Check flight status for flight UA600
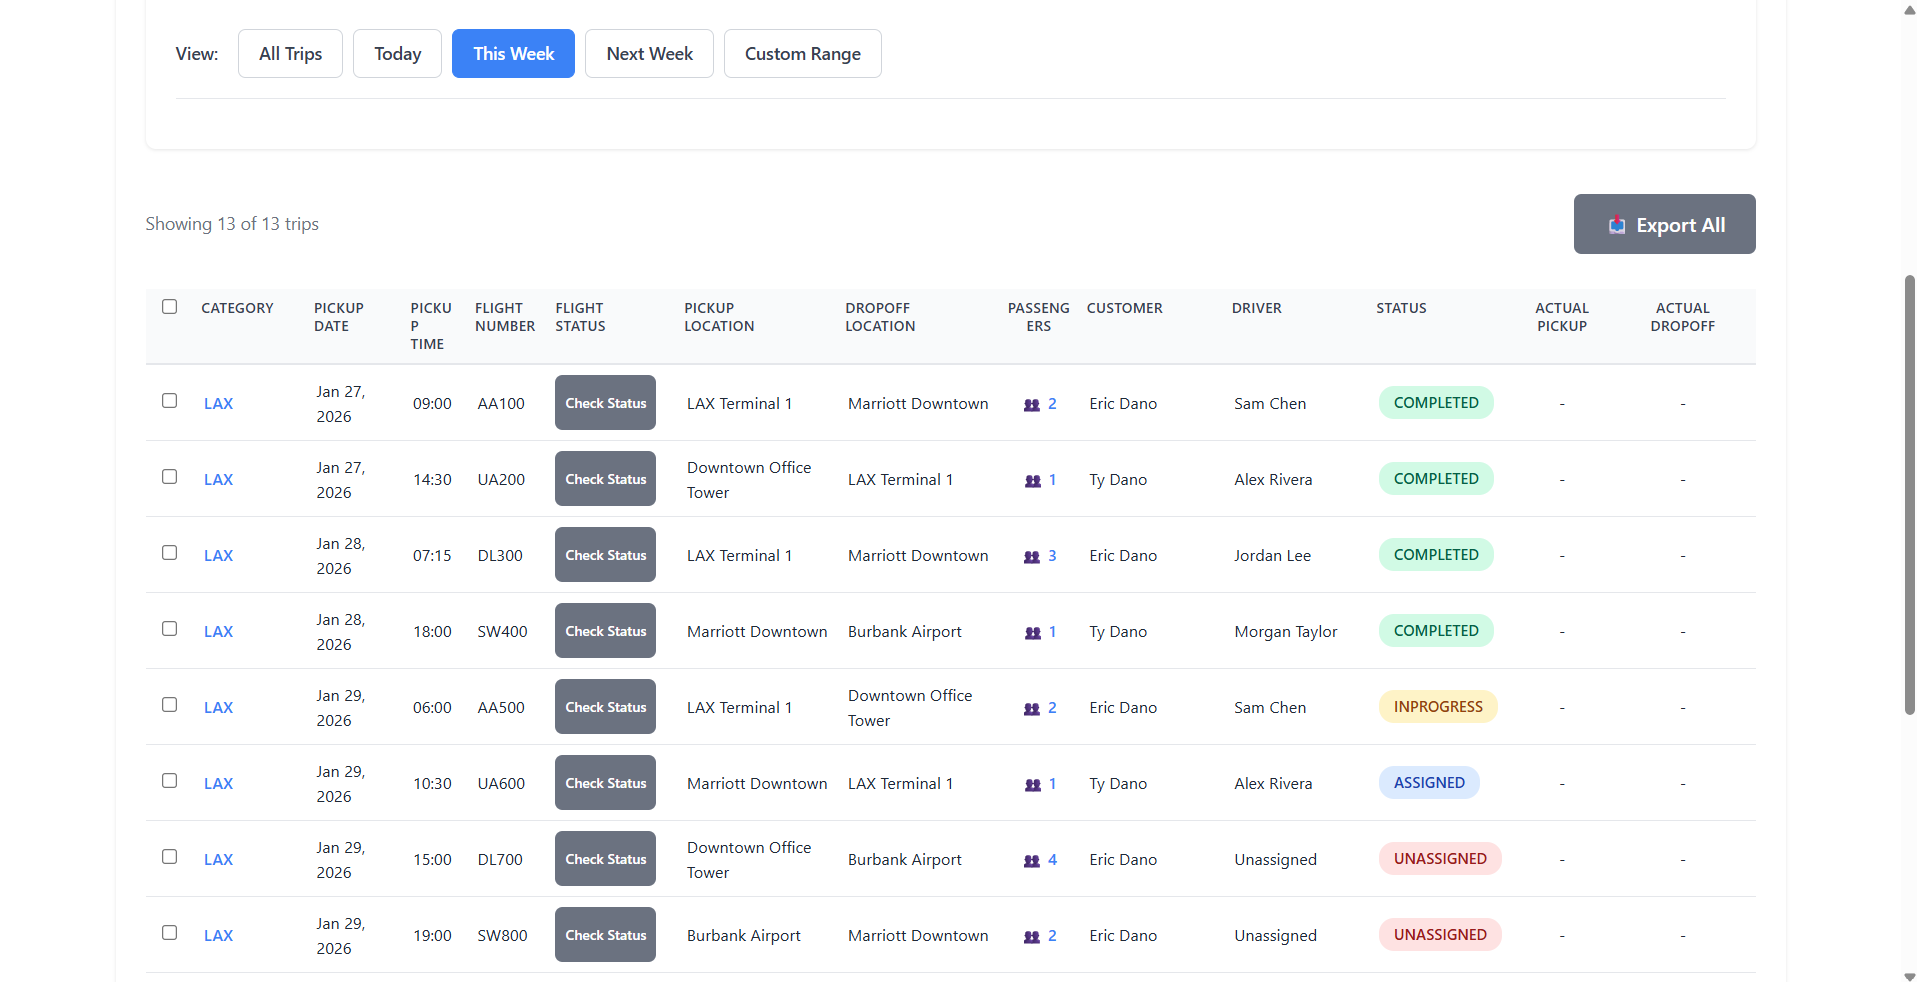The height and width of the screenshot is (982, 1917). pyautogui.click(x=604, y=783)
